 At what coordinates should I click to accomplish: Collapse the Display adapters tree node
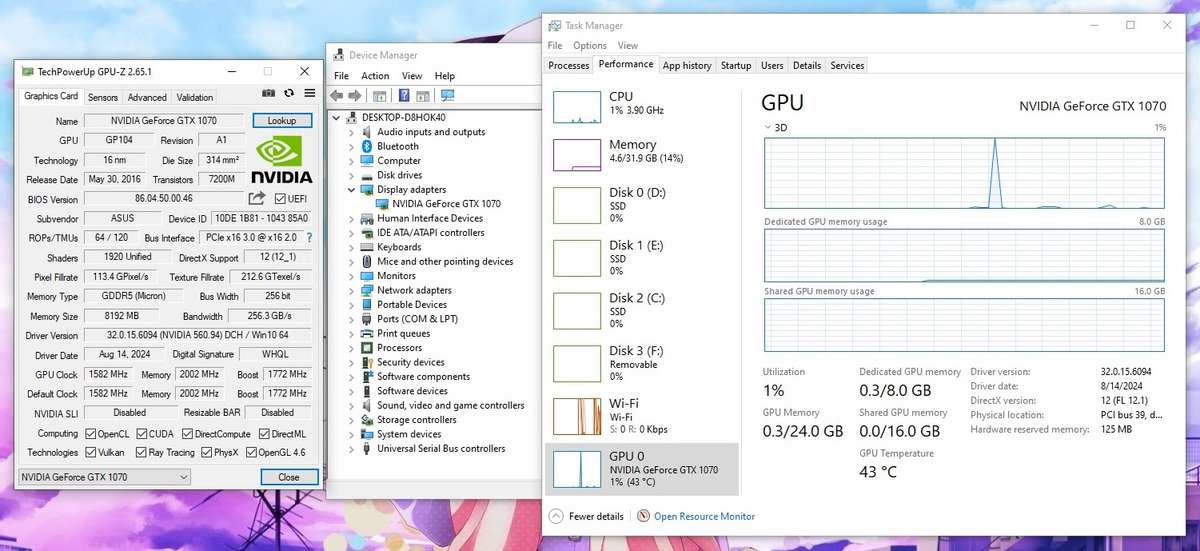point(351,189)
